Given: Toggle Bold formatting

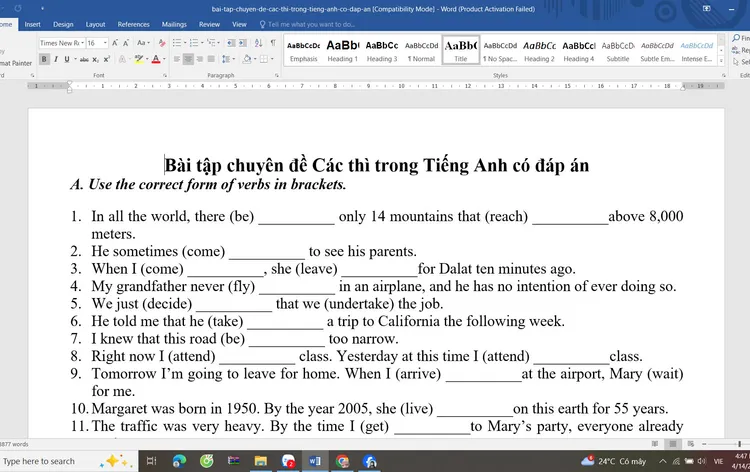Looking at the screenshot, I should pos(44,60).
